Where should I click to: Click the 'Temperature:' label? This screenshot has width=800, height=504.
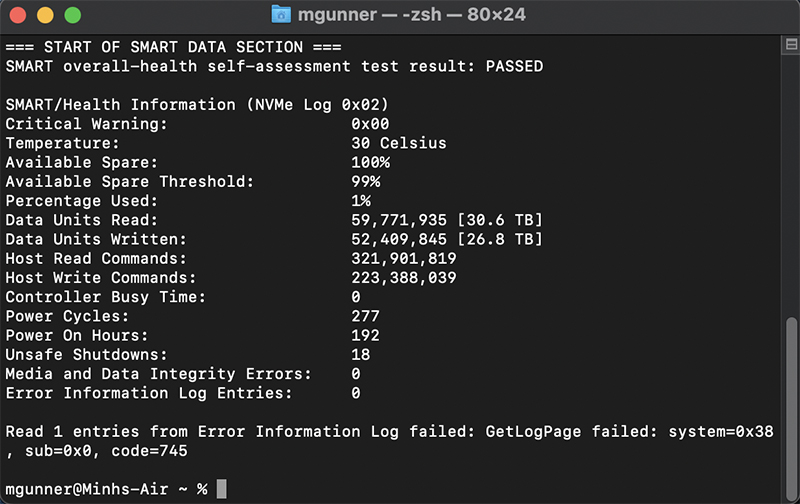point(62,143)
